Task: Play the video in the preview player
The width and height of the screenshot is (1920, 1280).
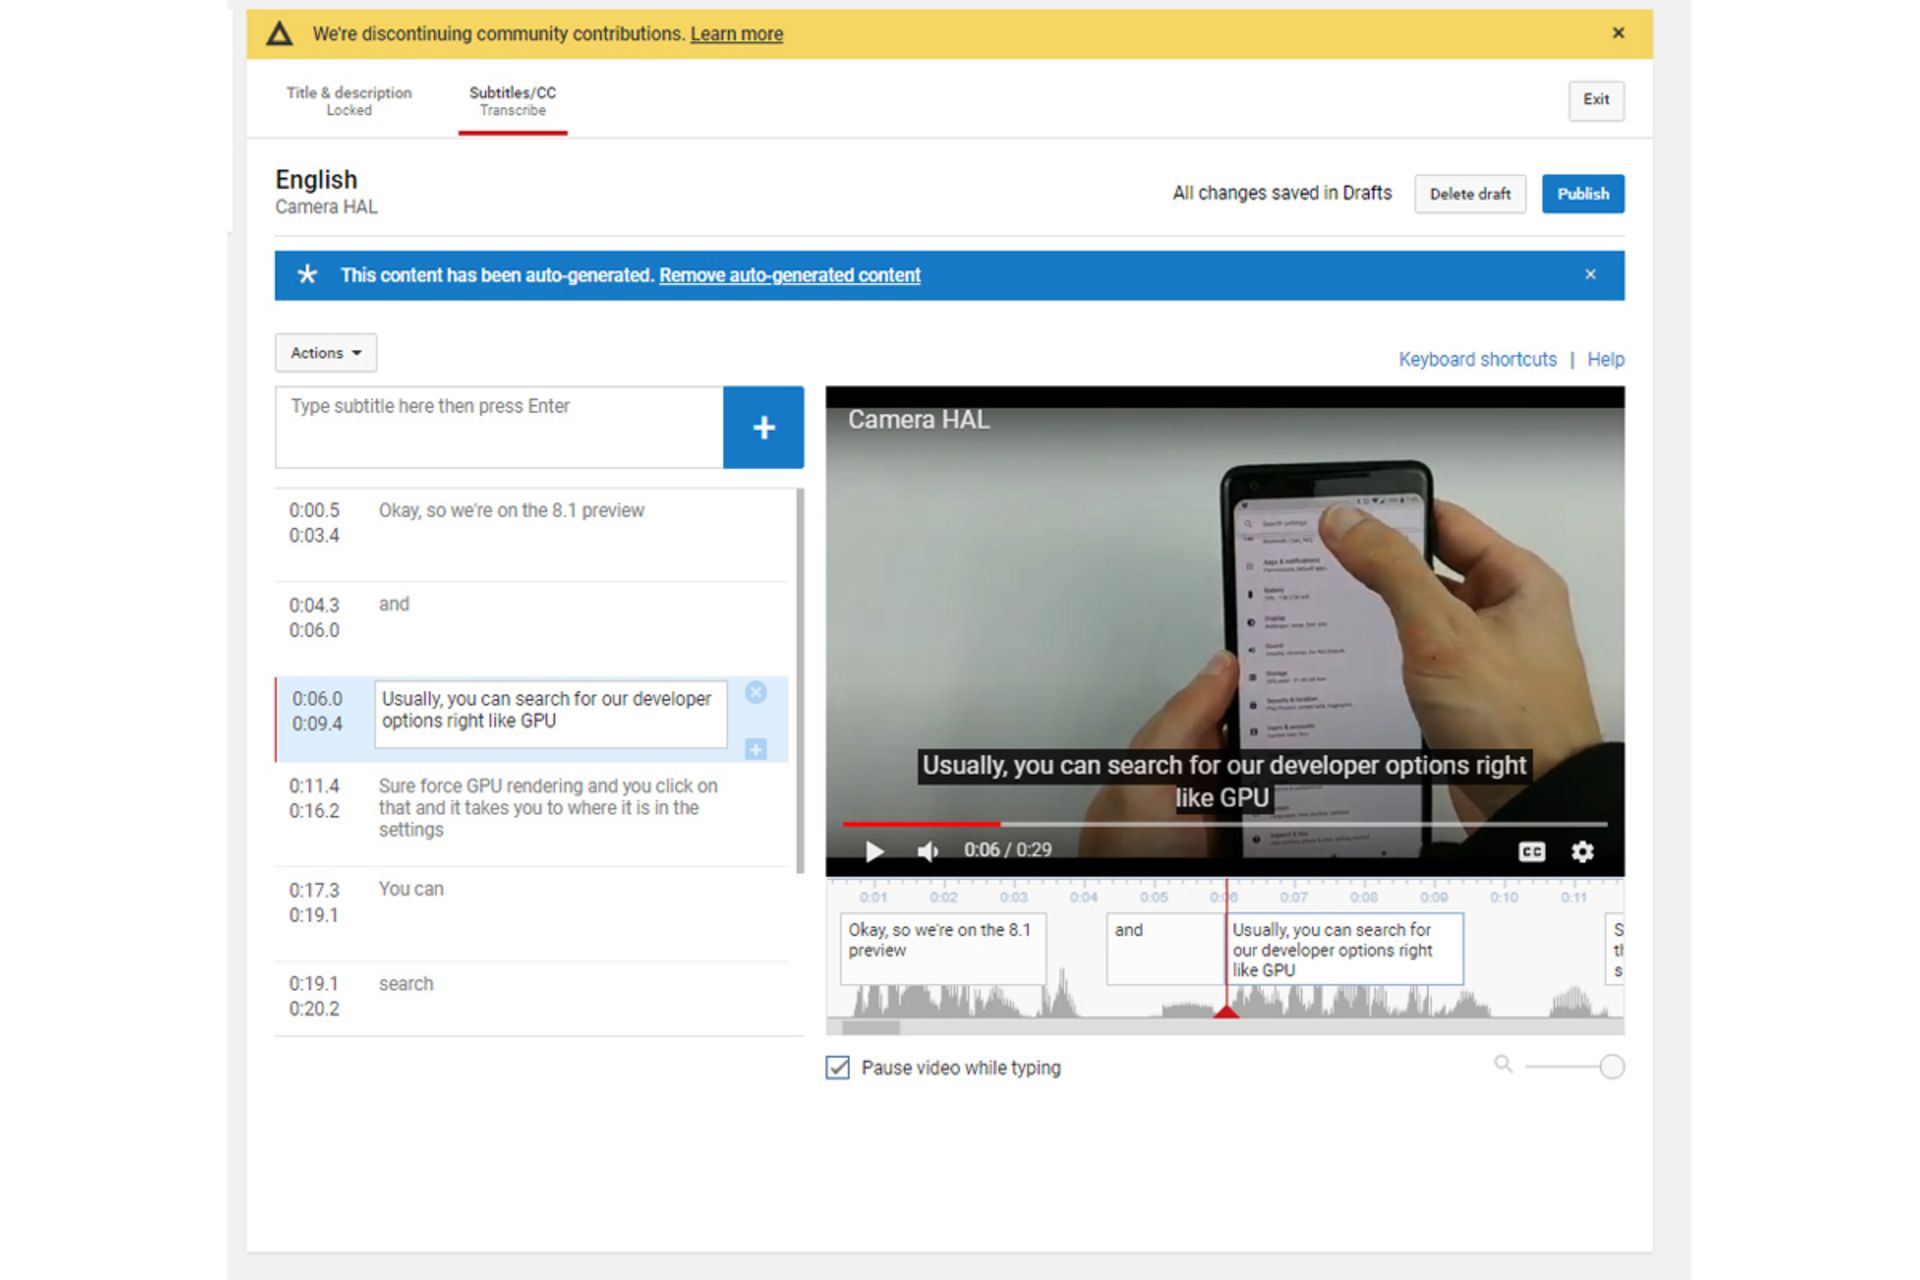Action: [x=875, y=851]
